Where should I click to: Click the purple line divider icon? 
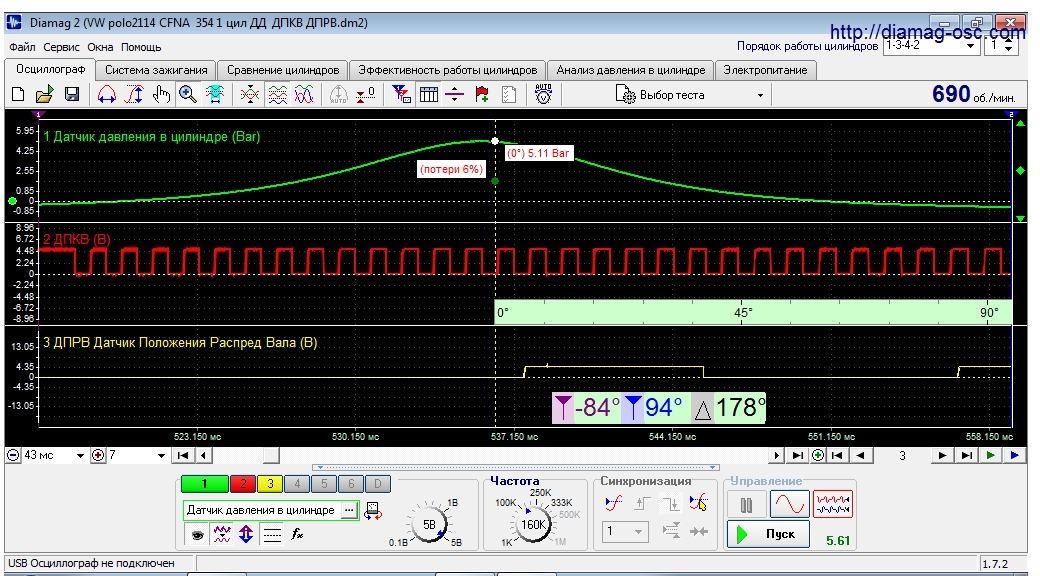[x=454, y=94]
